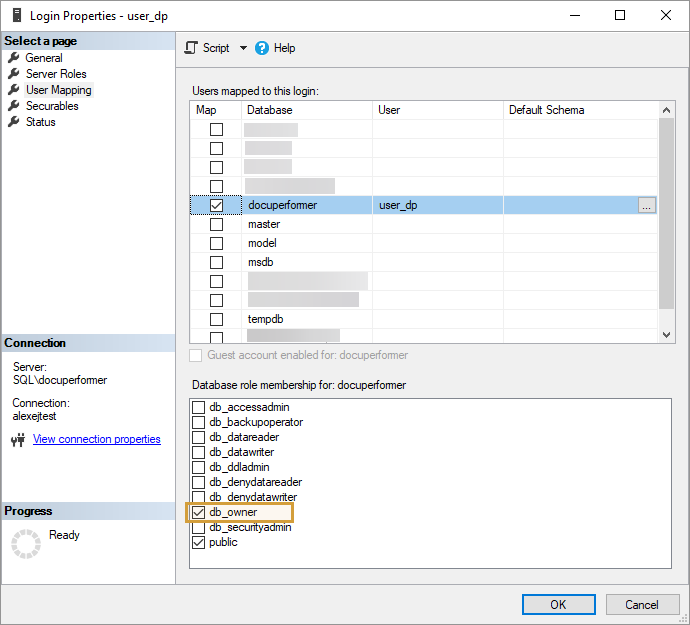Select the tempdb database row
This screenshot has width=690, height=625.
point(264,319)
